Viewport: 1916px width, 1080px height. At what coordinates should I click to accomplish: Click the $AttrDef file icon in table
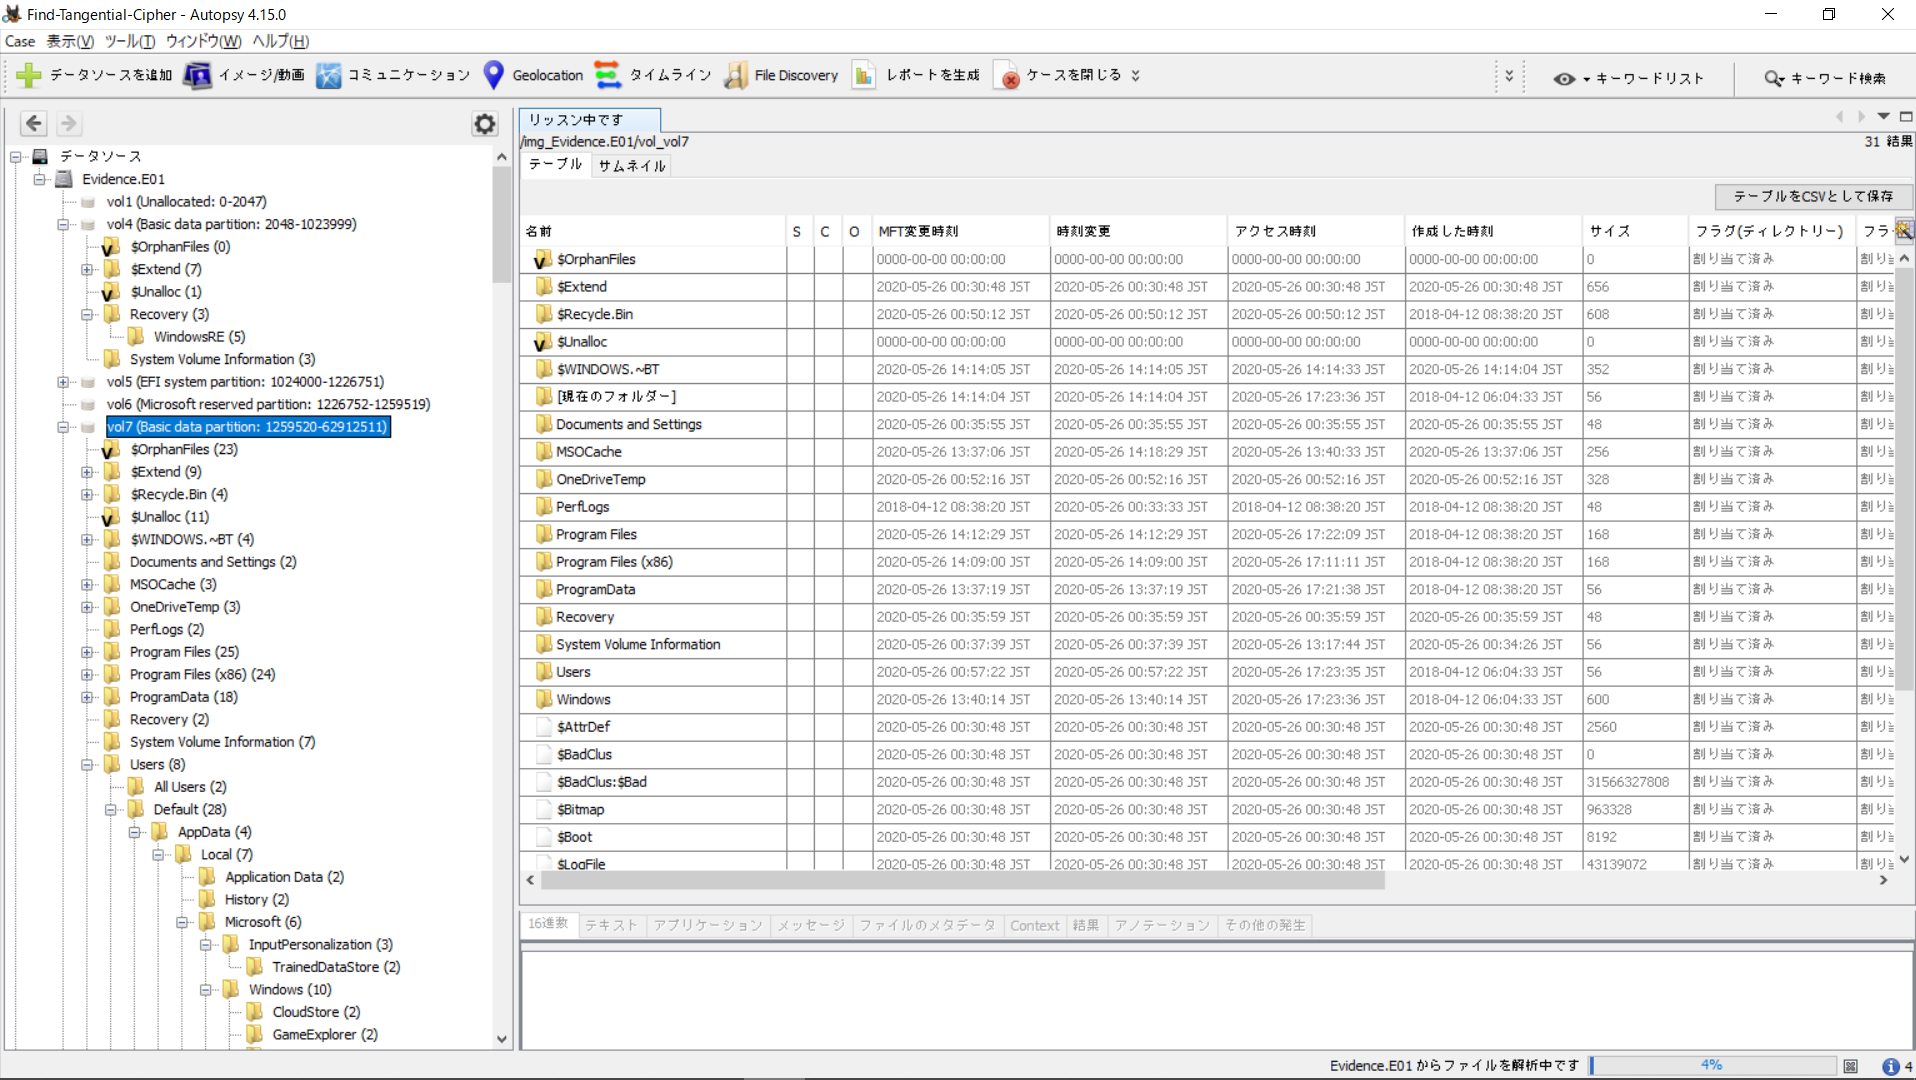pyautogui.click(x=543, y=727)
